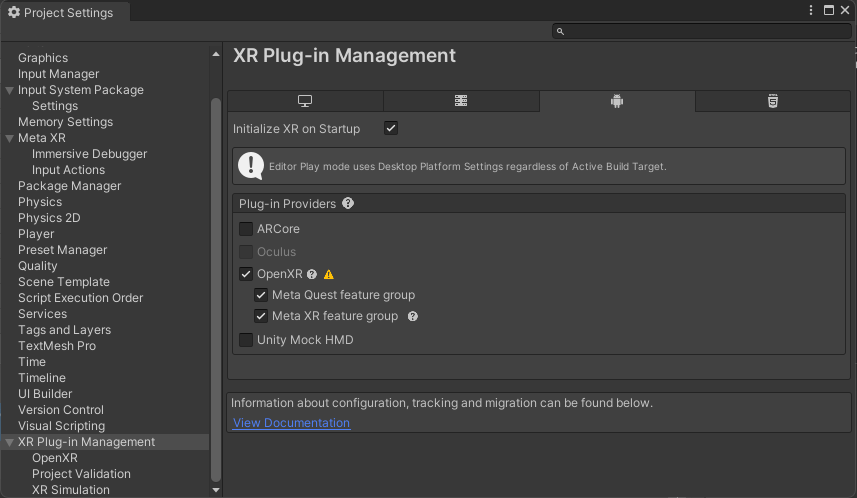Enable the Unity Mock HMD checkbox

(246, 340)
